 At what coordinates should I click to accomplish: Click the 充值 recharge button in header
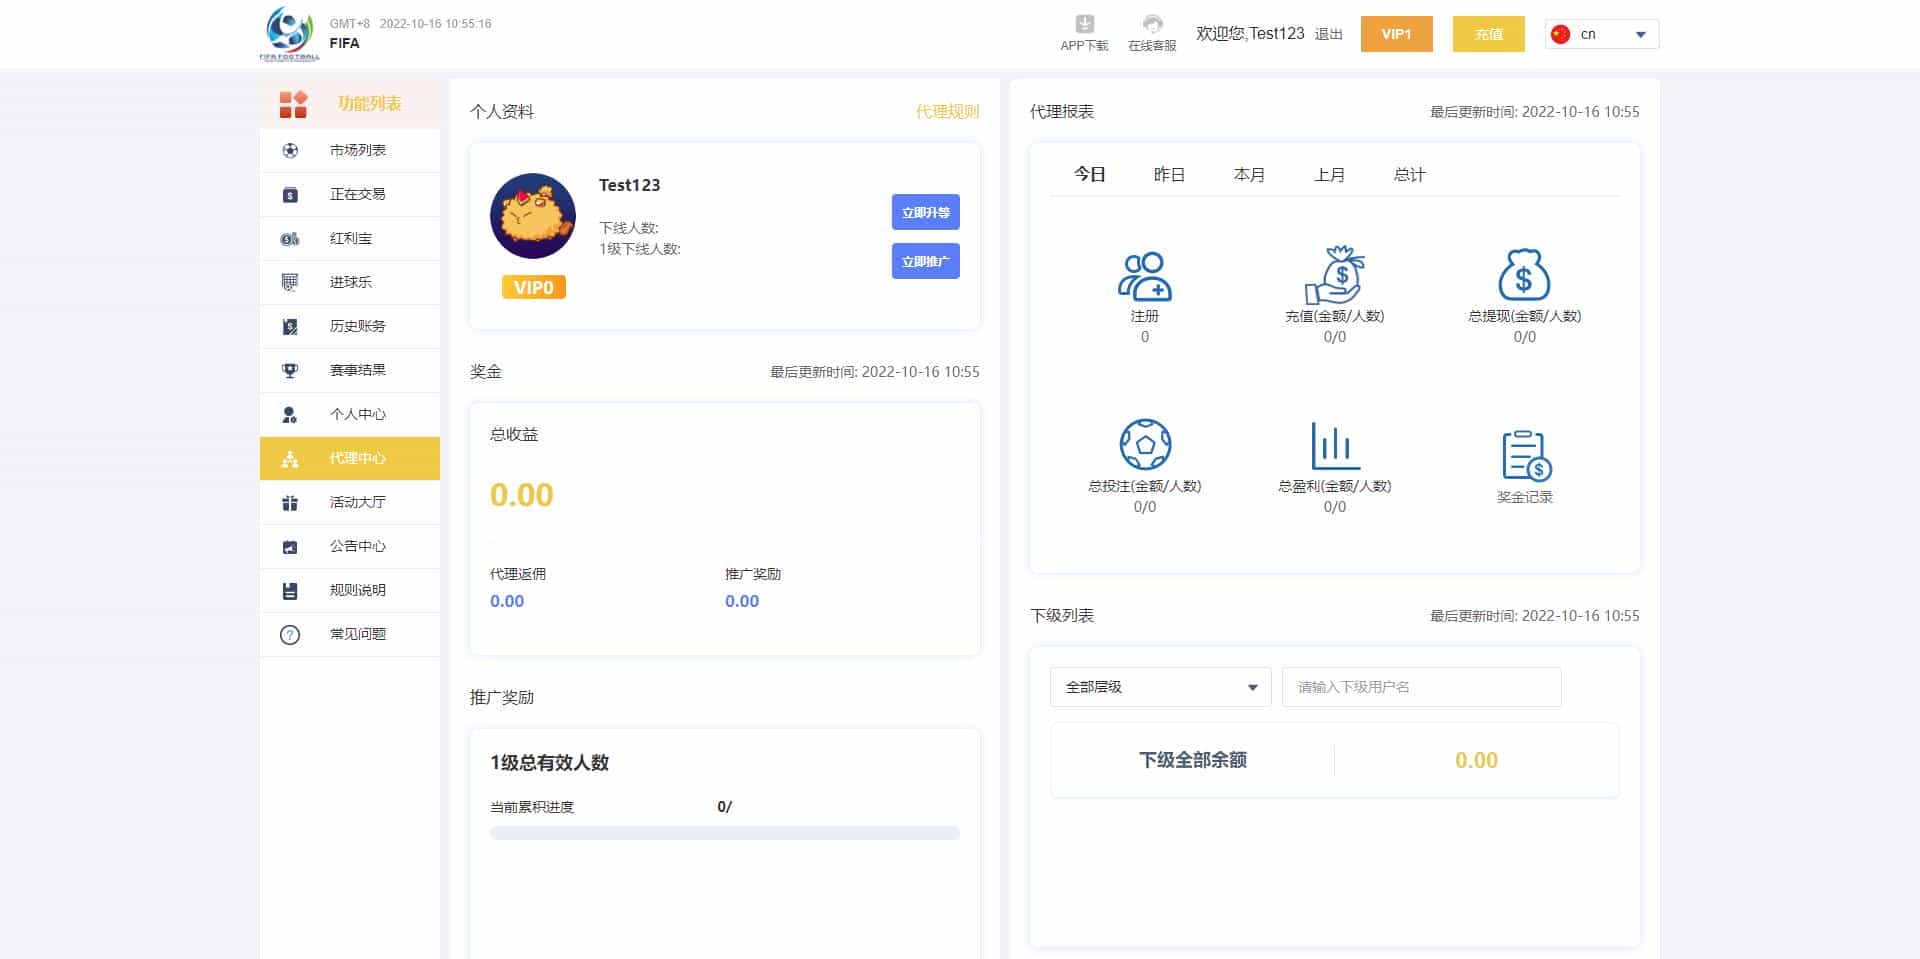(1489, 34)
